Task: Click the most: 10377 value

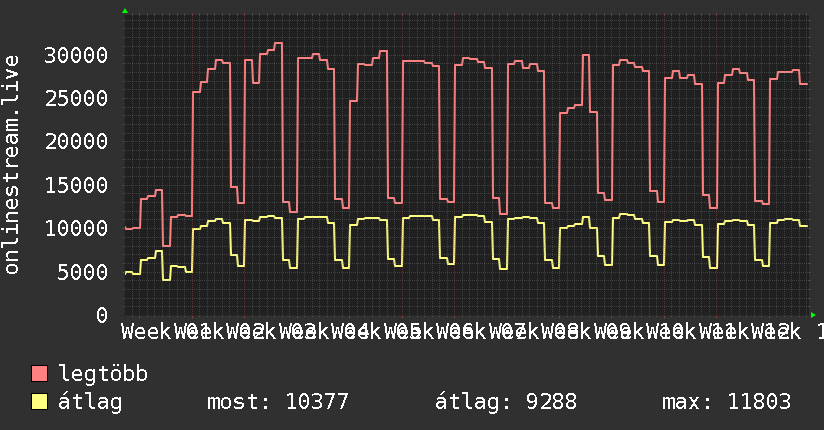Action: [x=278, y=402]
